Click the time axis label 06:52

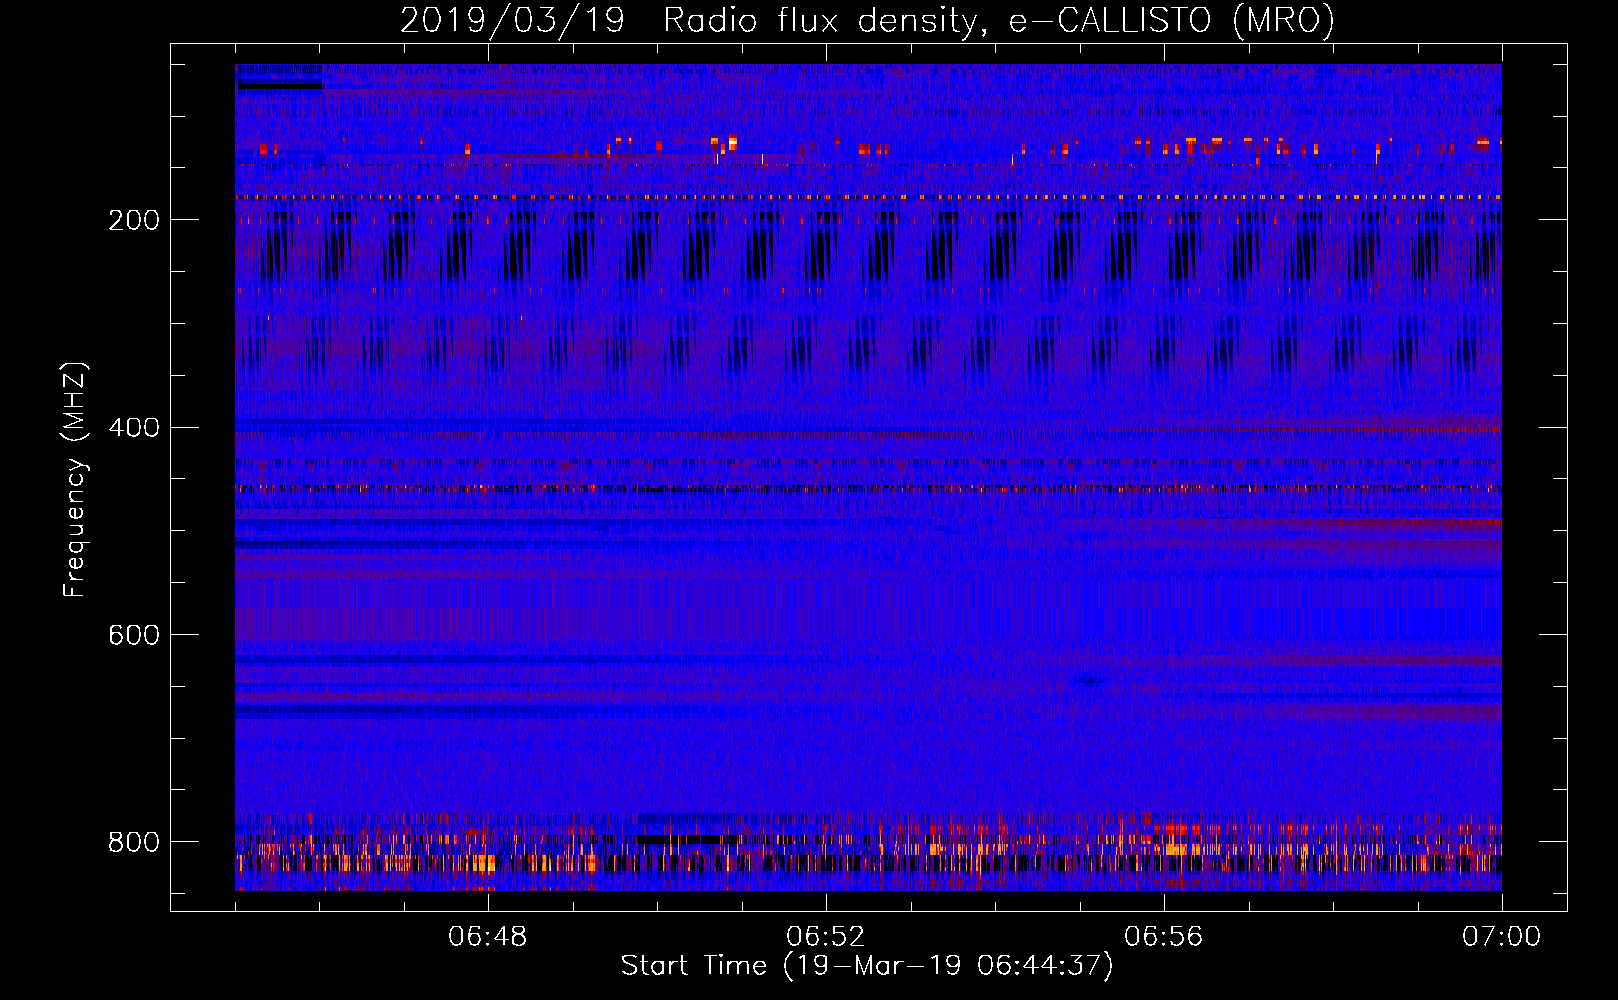click(x=826, y=937)
